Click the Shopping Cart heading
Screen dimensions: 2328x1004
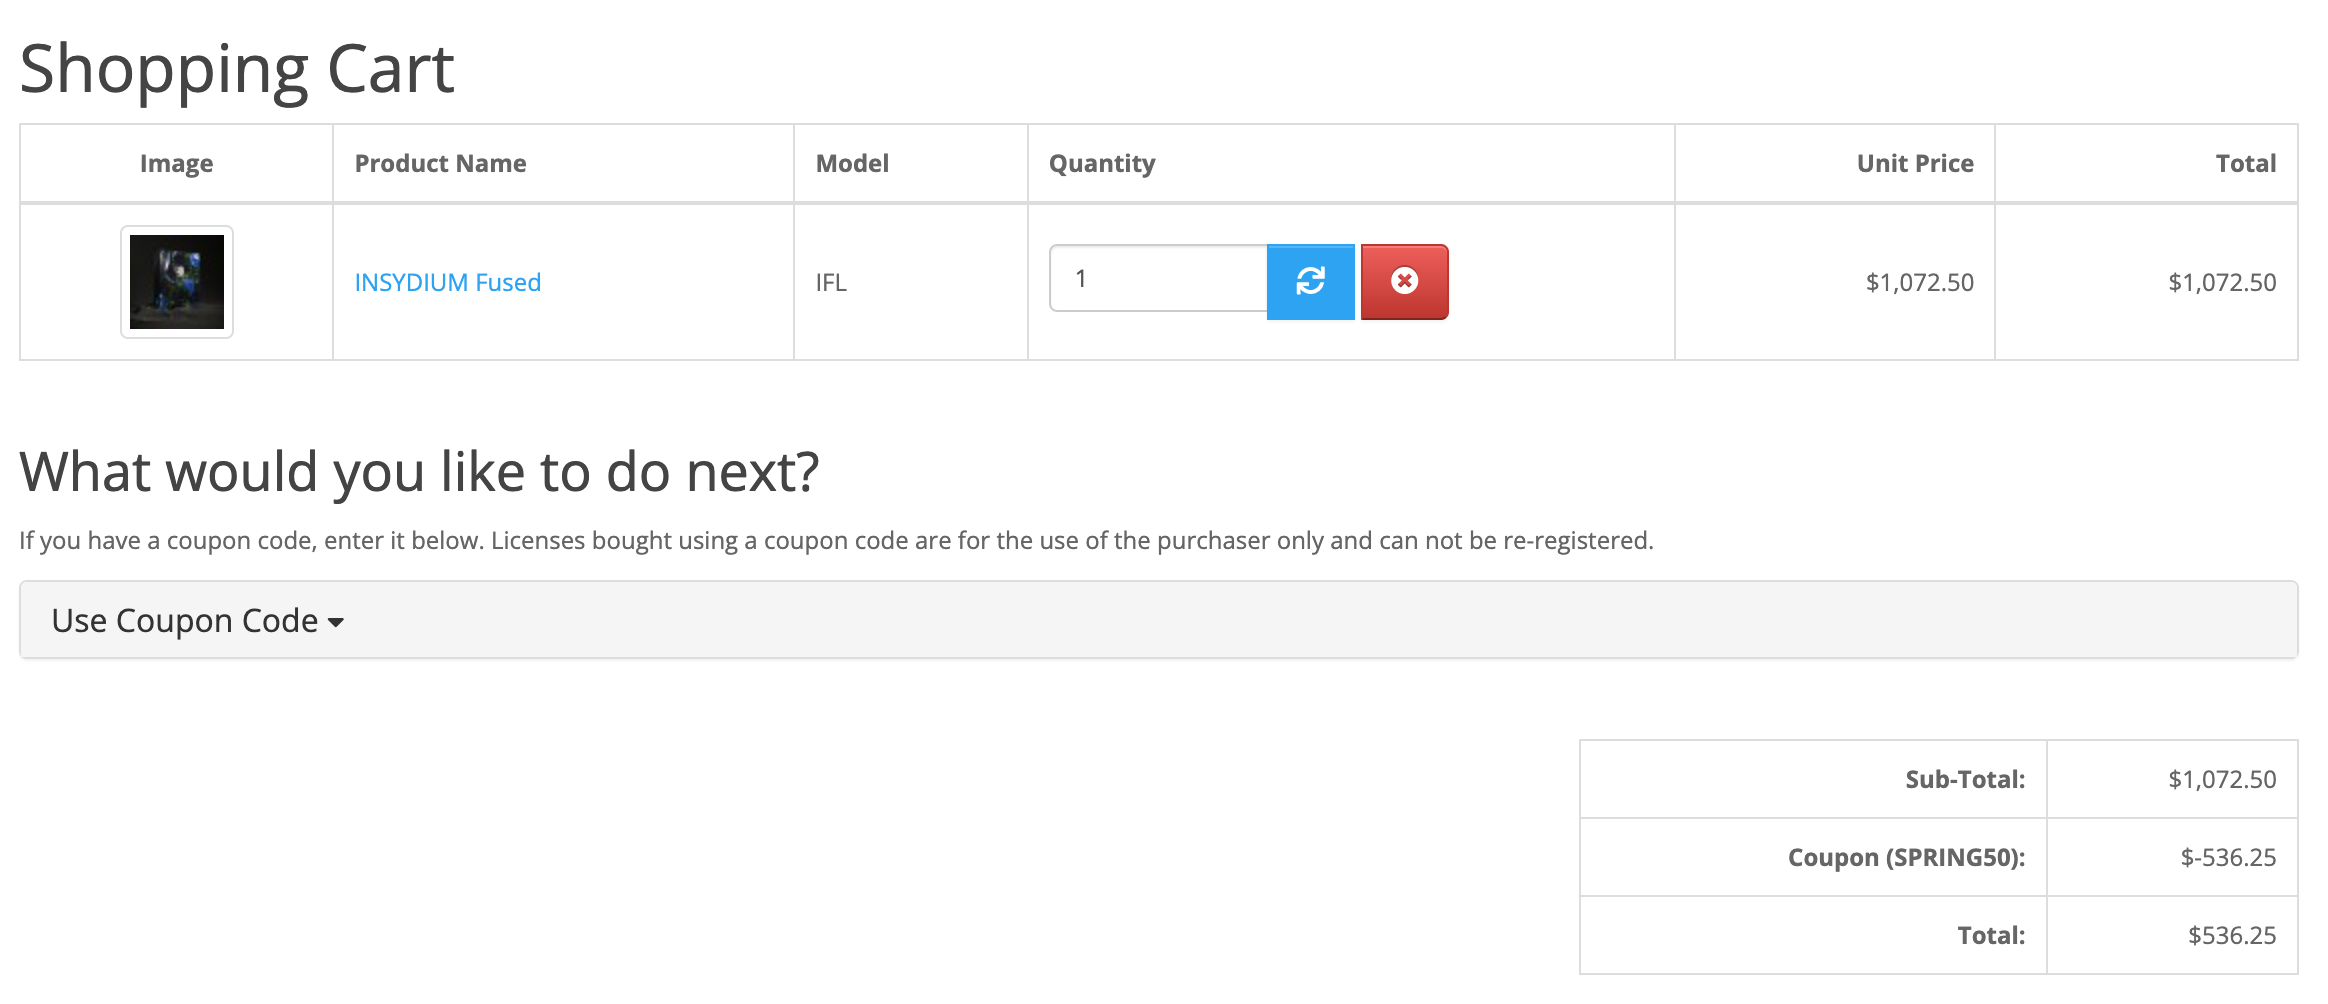pyautogui.click(x=237, y=69)
